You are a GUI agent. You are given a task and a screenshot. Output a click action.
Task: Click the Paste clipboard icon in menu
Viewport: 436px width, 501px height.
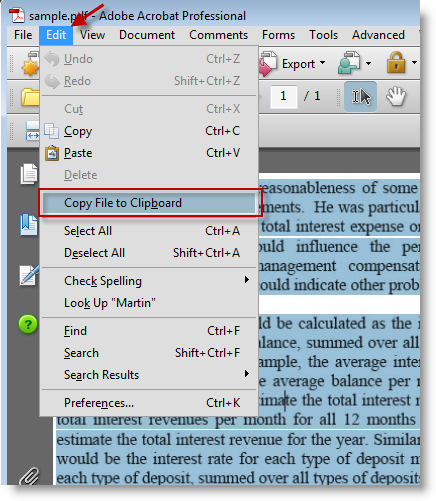pos(52,153)
